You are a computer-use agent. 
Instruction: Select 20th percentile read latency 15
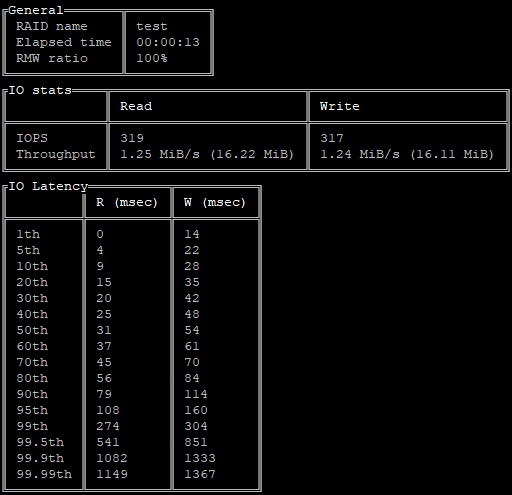coord(104,282)
